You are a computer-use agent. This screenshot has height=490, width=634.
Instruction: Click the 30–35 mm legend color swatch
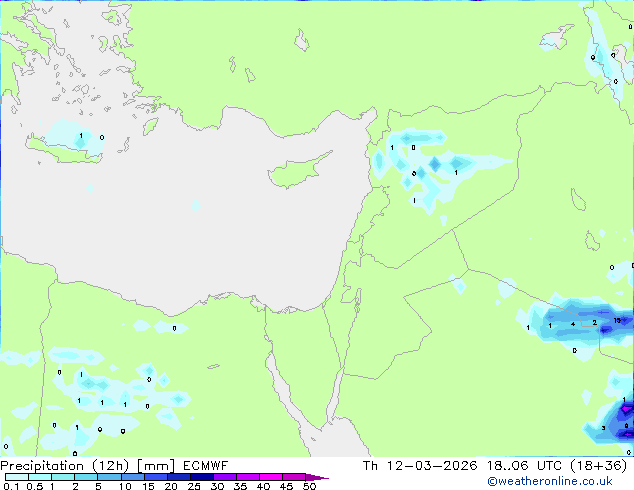(x=225, y=477)
